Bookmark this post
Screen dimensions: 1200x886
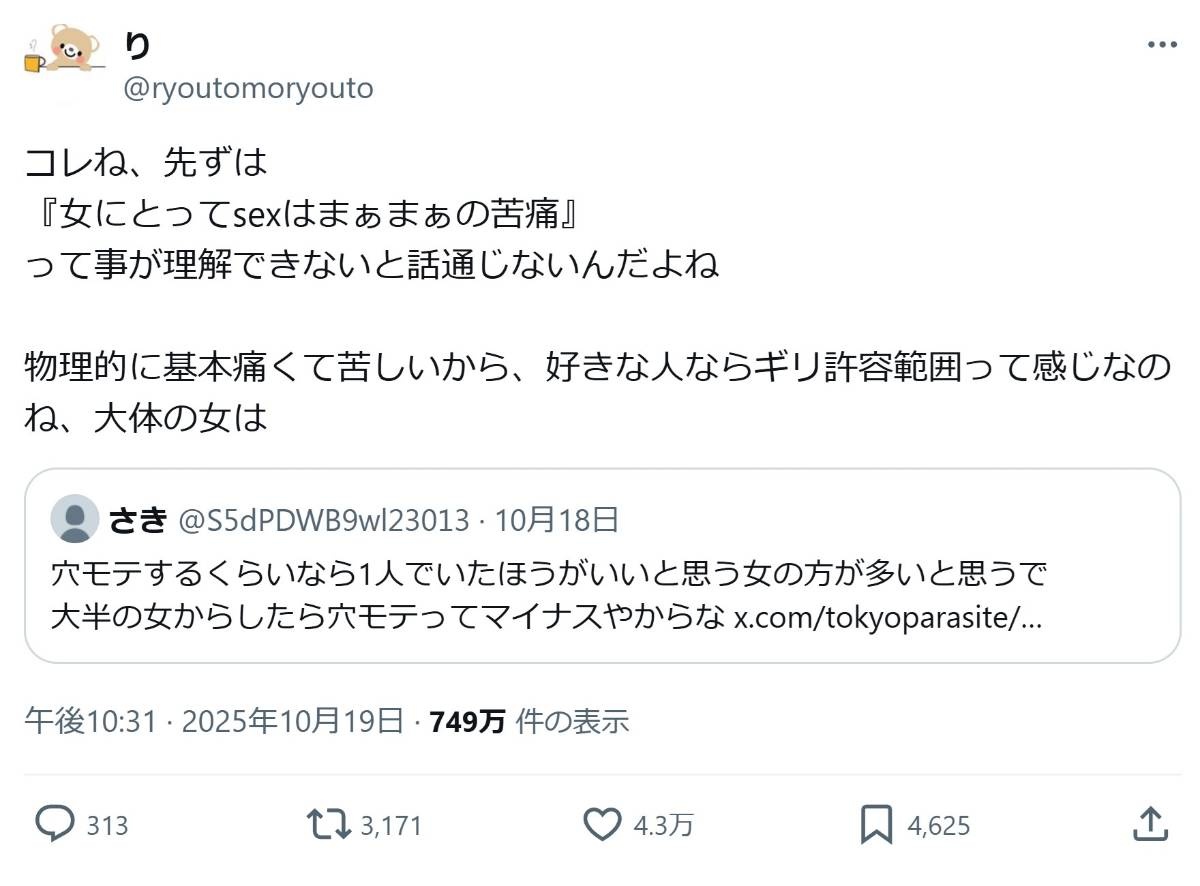(x=876, y=824)
